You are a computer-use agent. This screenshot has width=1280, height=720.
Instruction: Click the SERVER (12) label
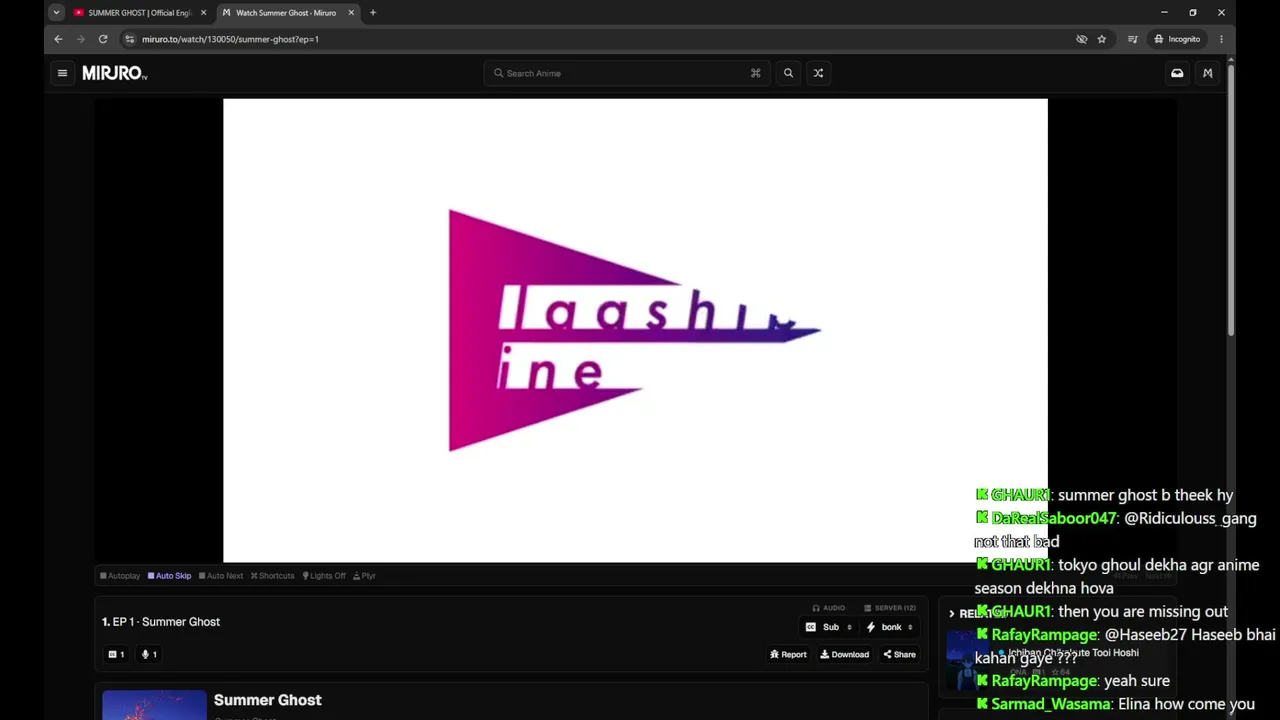click(x=890, y=608)
